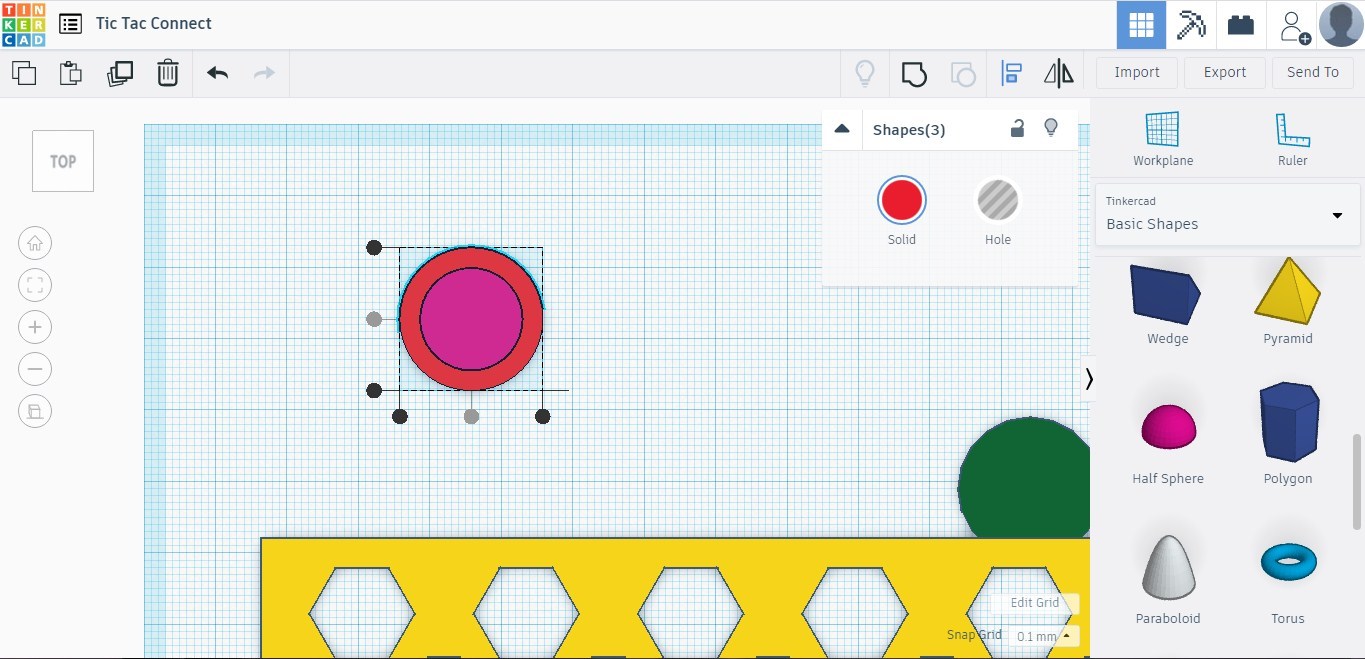Switch the selected shape to Hole mode
1365x659 pixels.
997,199
